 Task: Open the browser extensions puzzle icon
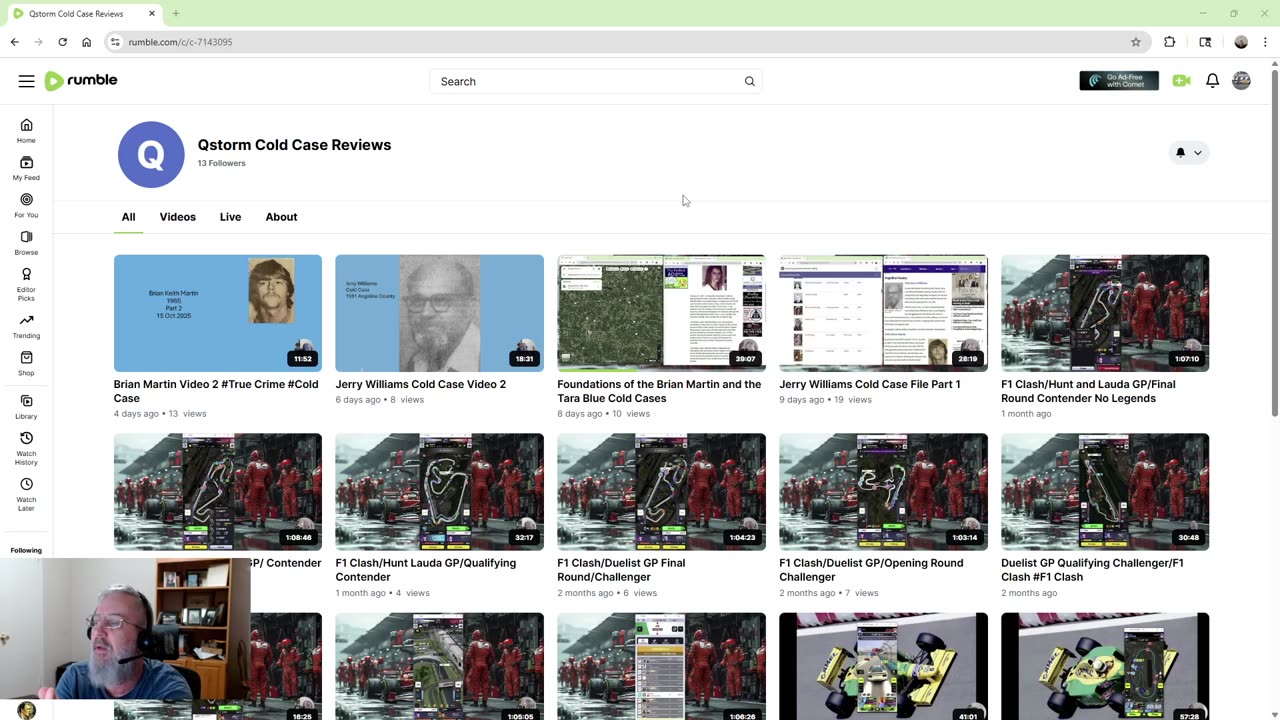click(1170, 42)
